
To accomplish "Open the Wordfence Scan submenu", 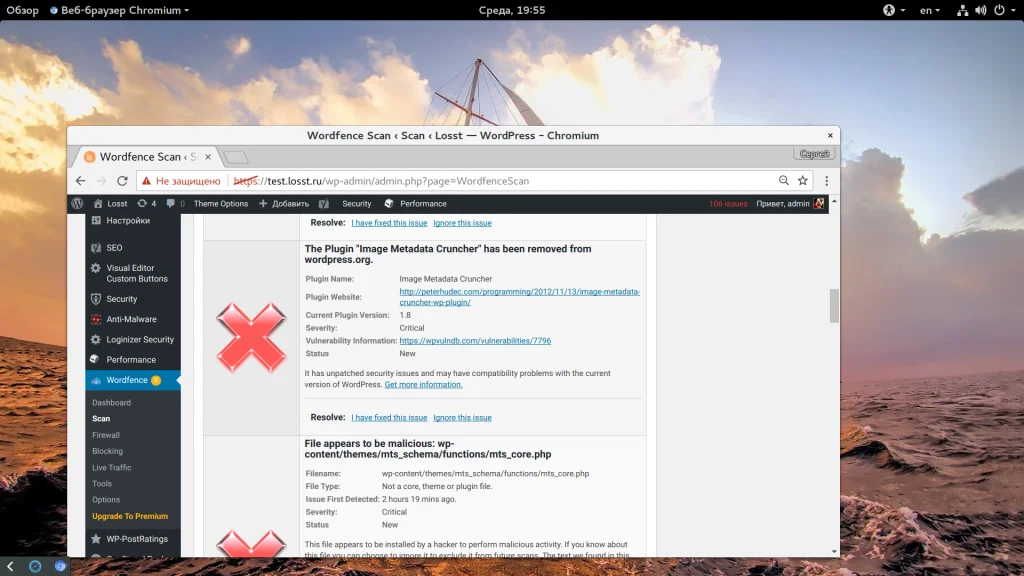I will pyautogui.click(x=101, y=419).
